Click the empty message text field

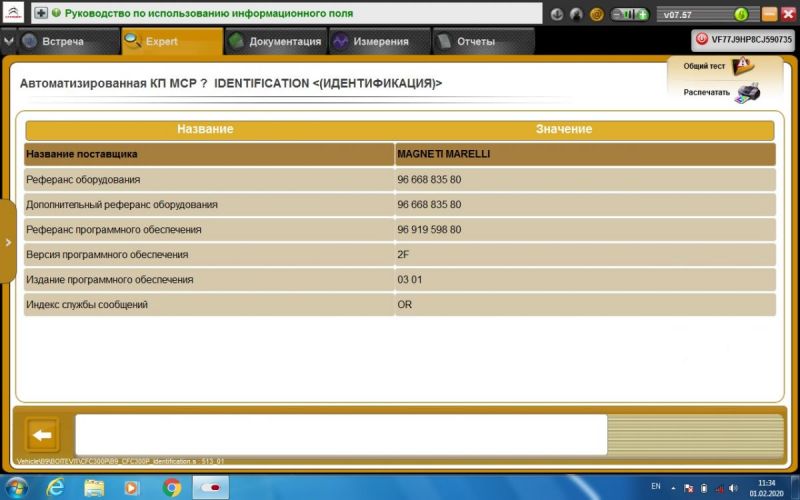(340, 435)
